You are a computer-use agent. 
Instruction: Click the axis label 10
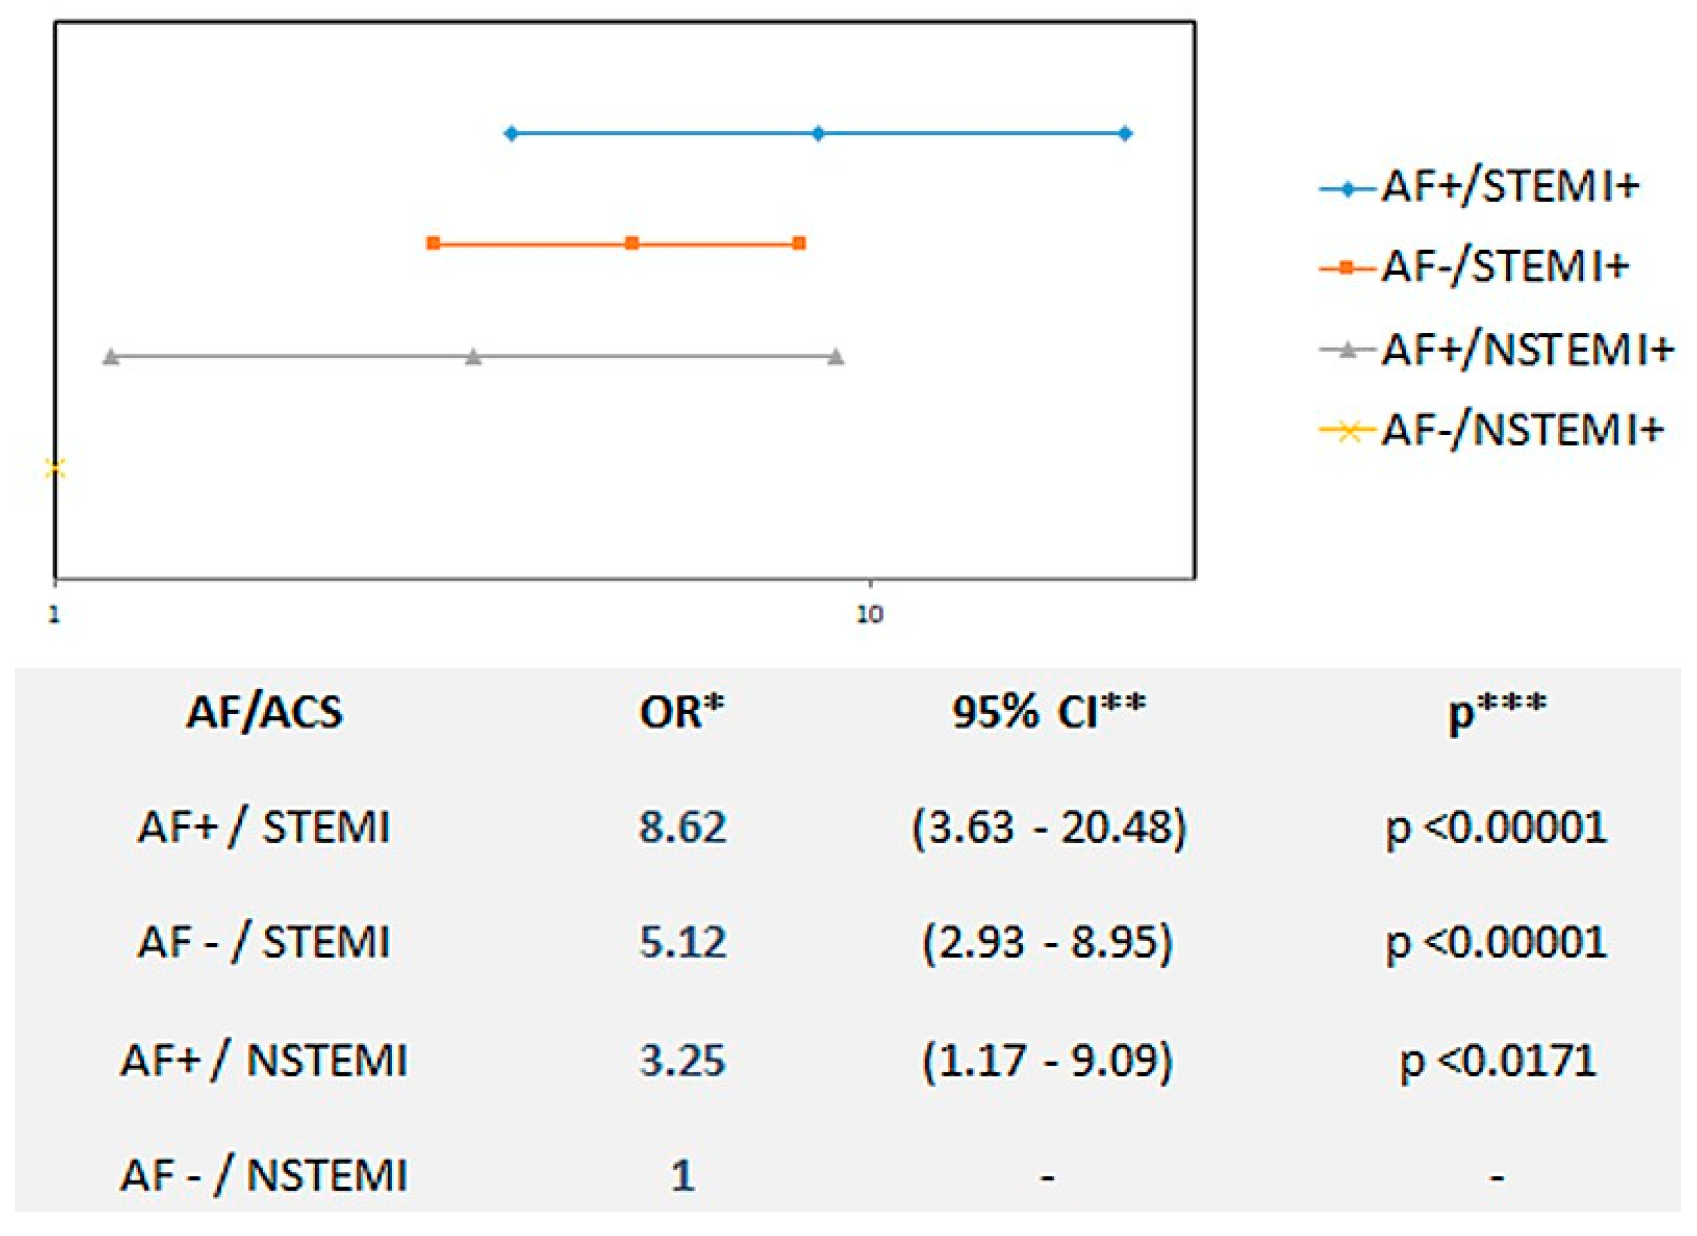869,615
